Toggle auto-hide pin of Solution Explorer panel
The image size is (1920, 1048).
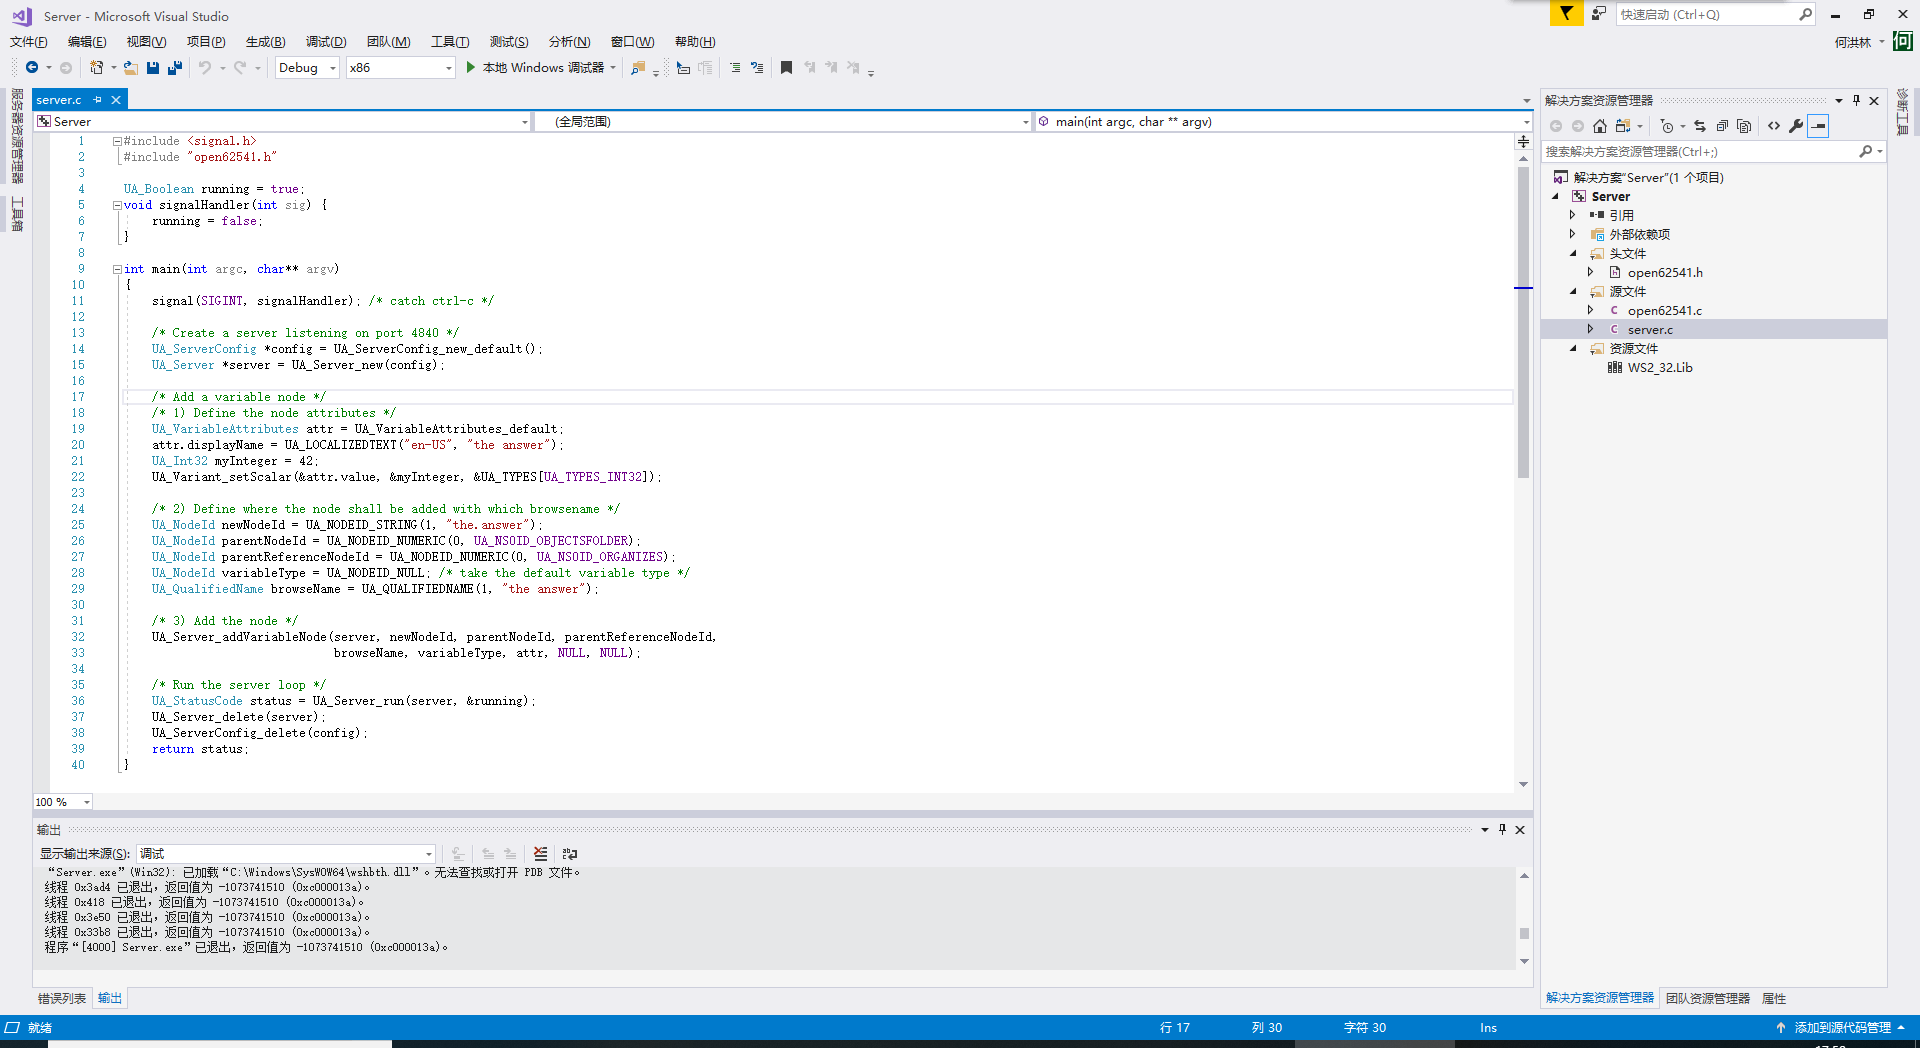click(1856, 100)
